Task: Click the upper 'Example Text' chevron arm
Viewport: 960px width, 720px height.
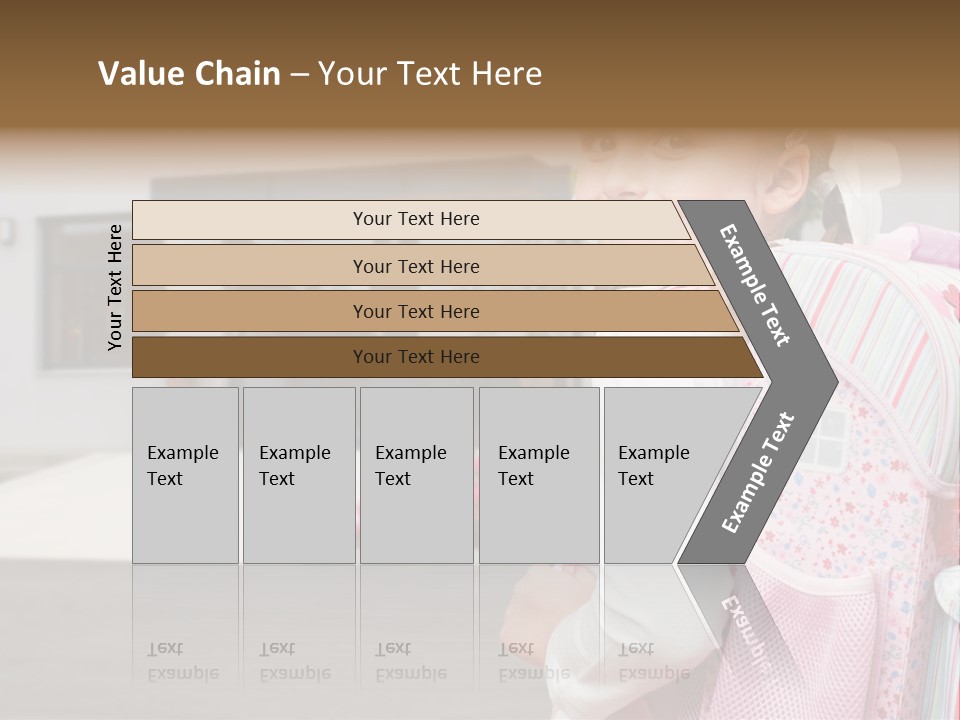Action: pyautogui.click(x=755, y=284)
